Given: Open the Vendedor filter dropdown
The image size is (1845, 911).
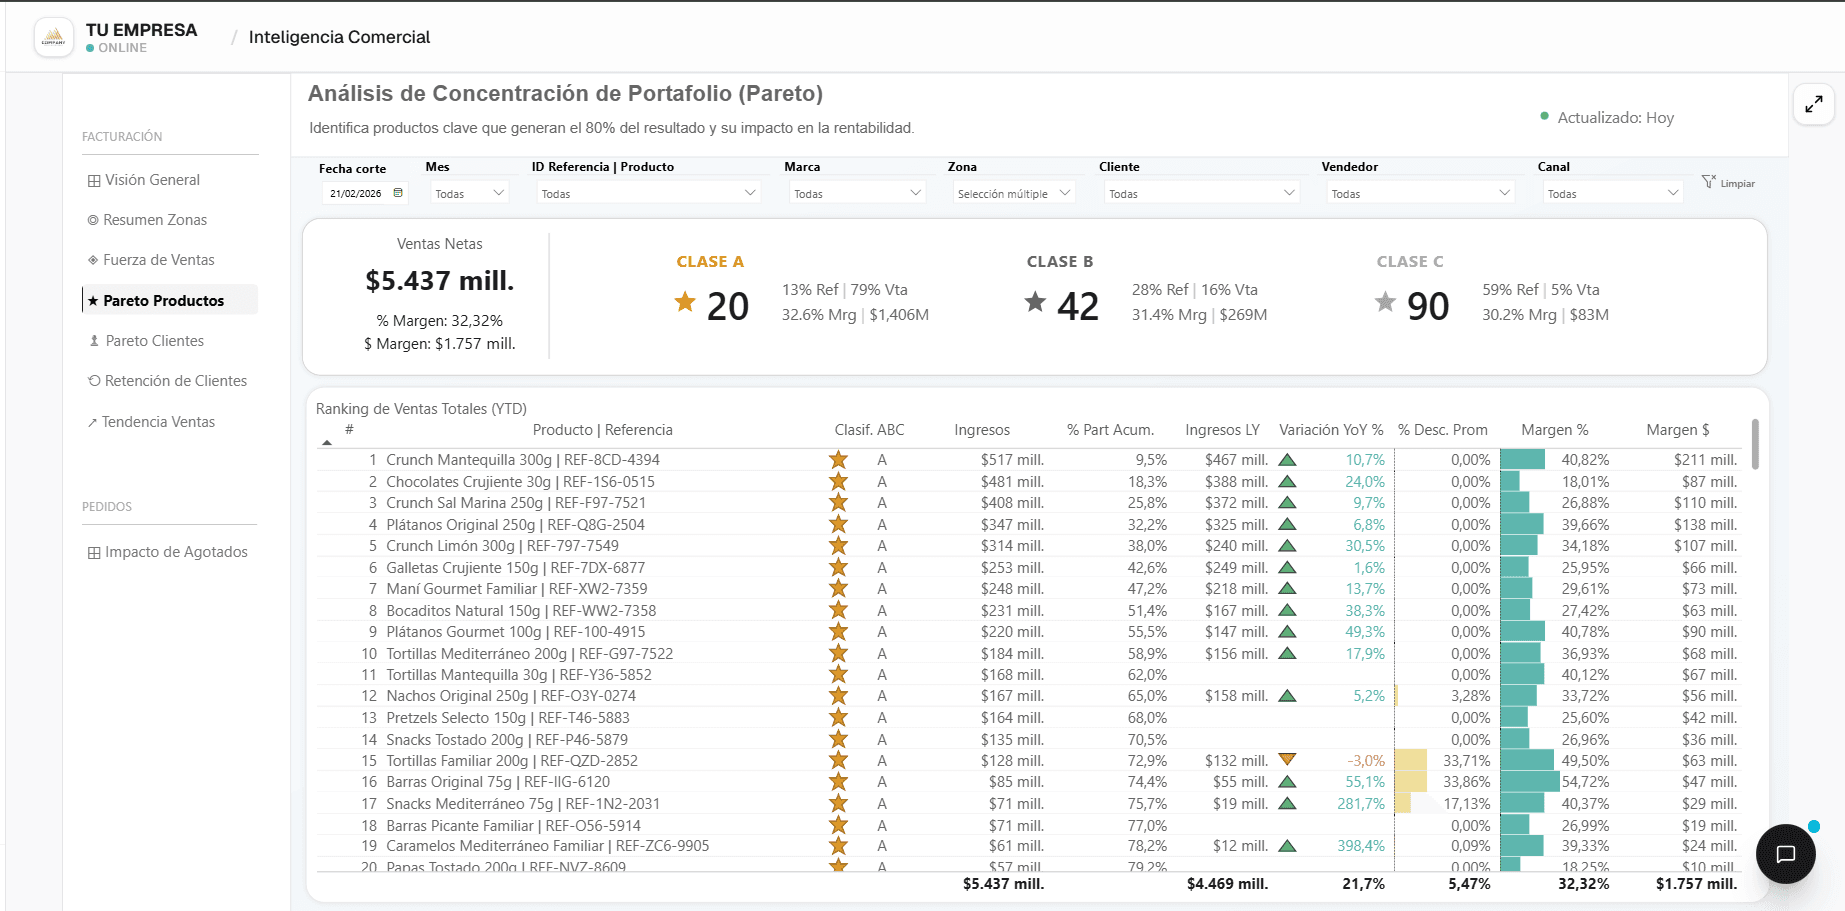Looking at the screenshot, I should 1420,193.
